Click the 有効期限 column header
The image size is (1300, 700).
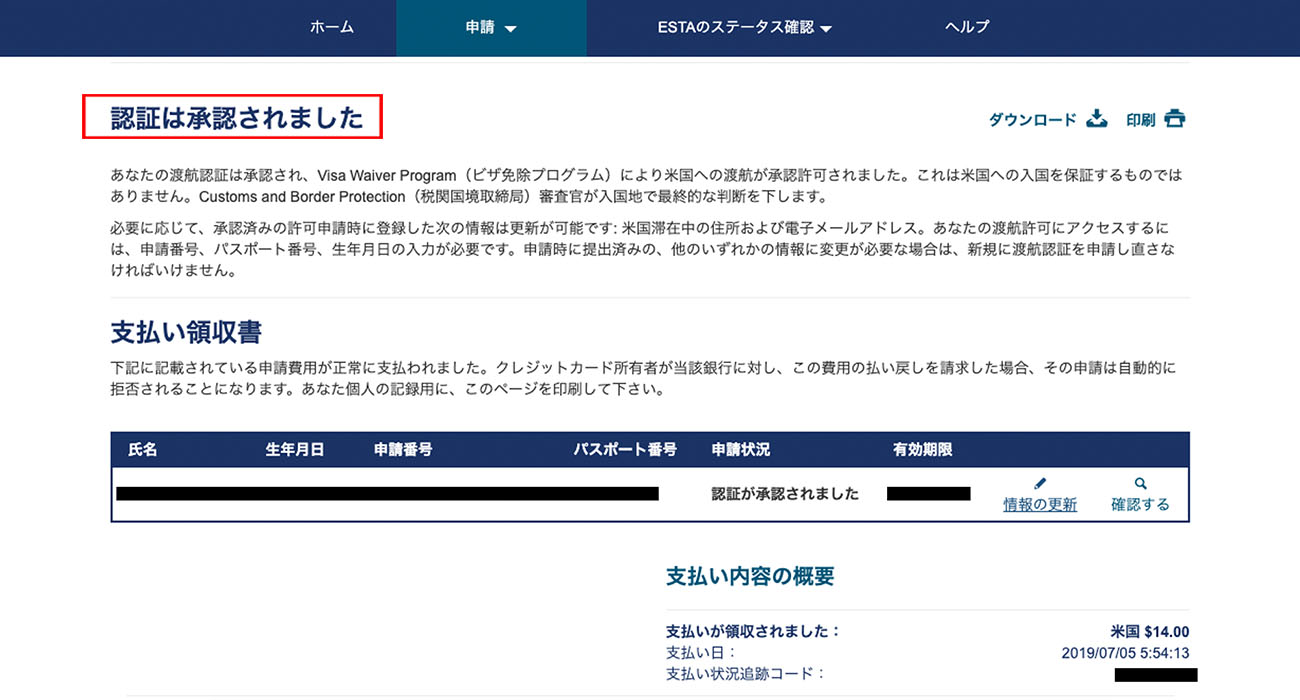pos(922,450)
